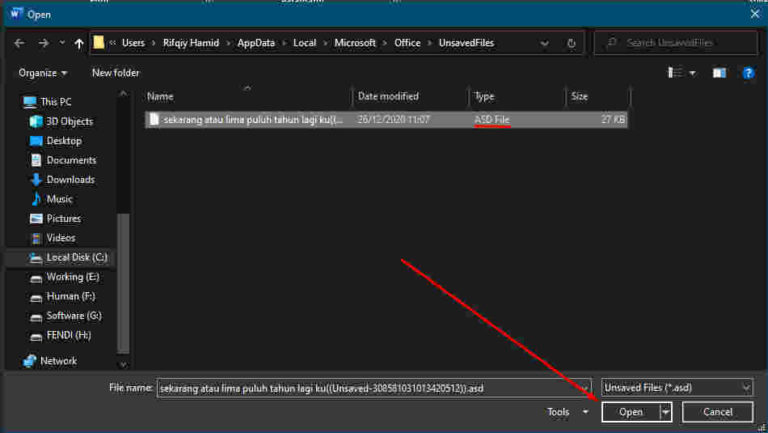Expand the address bar history dropdown
The image size is (768, 433).
[x=544, y=44]
